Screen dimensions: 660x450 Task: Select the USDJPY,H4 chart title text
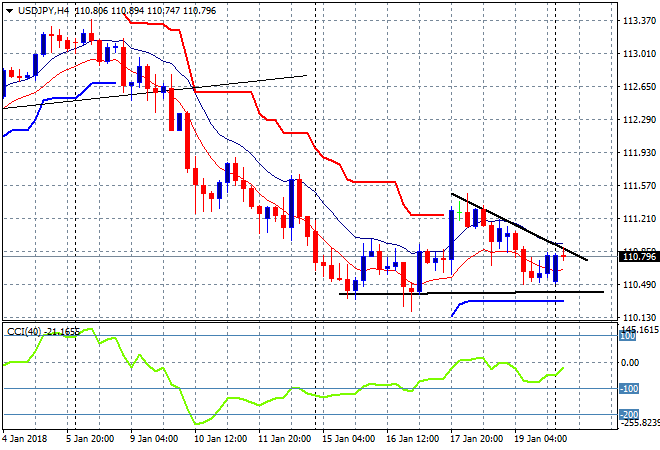43,11
